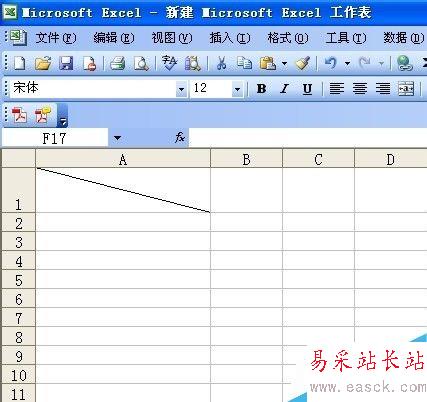Screen dimensions: 427x402
Task: Align text left in cell
Action: (337, 89)
